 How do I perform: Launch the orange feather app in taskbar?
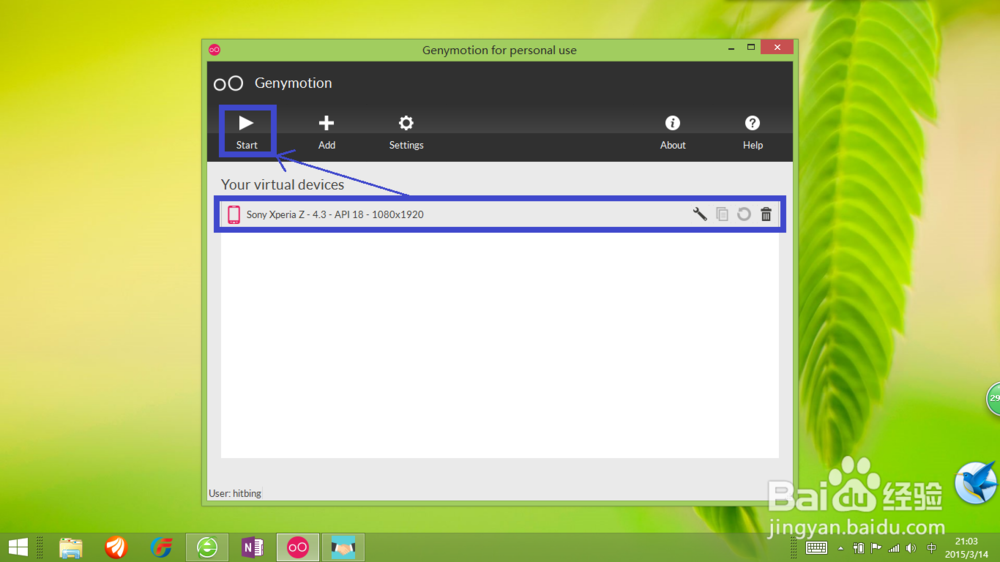(x=116, y=547)
